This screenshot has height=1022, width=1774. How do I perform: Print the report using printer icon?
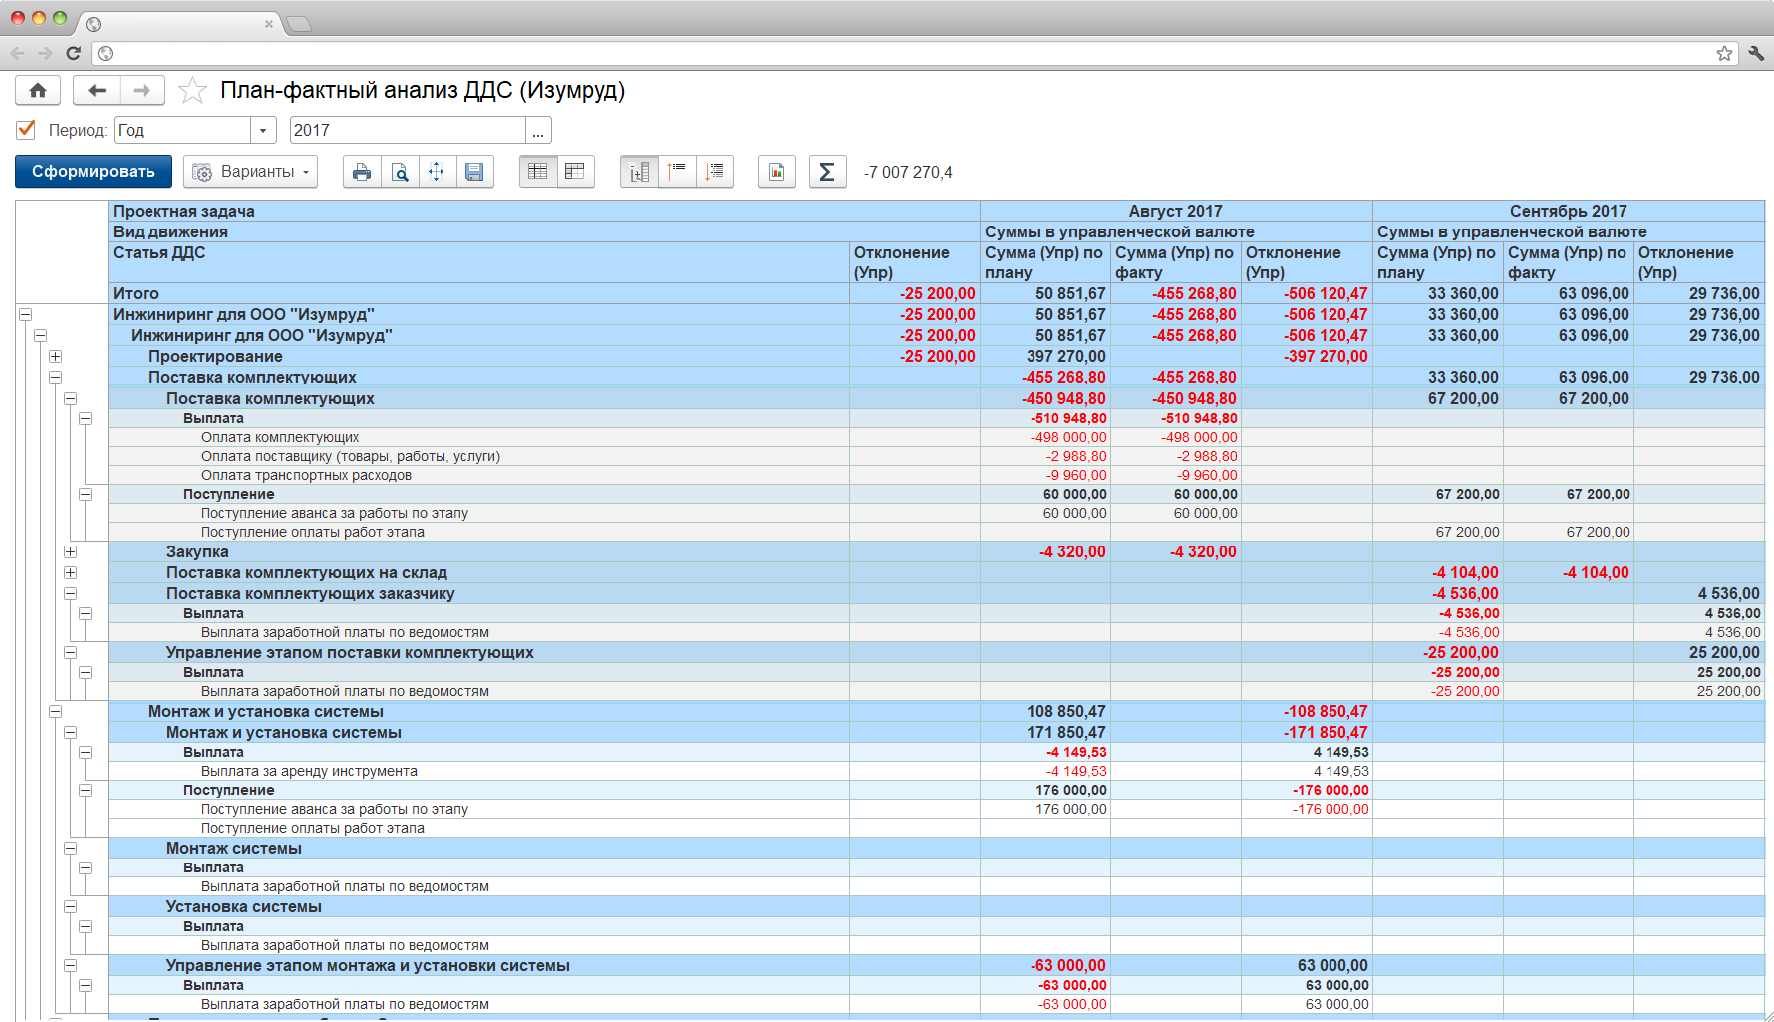point(362,172)
